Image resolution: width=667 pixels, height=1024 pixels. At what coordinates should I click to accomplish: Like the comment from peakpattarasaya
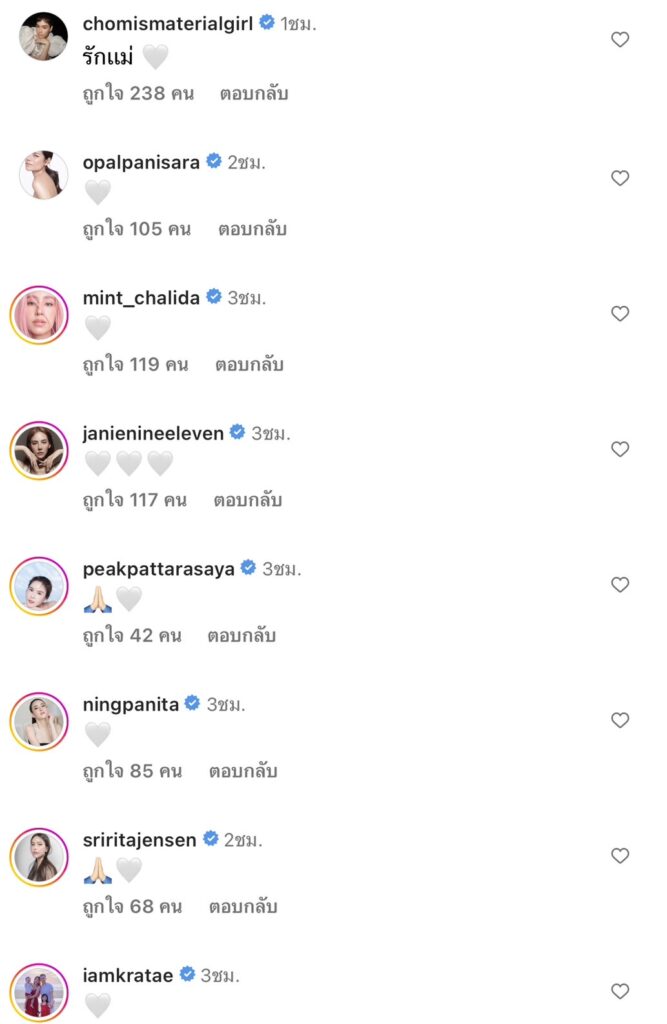(x=620, y=585)
